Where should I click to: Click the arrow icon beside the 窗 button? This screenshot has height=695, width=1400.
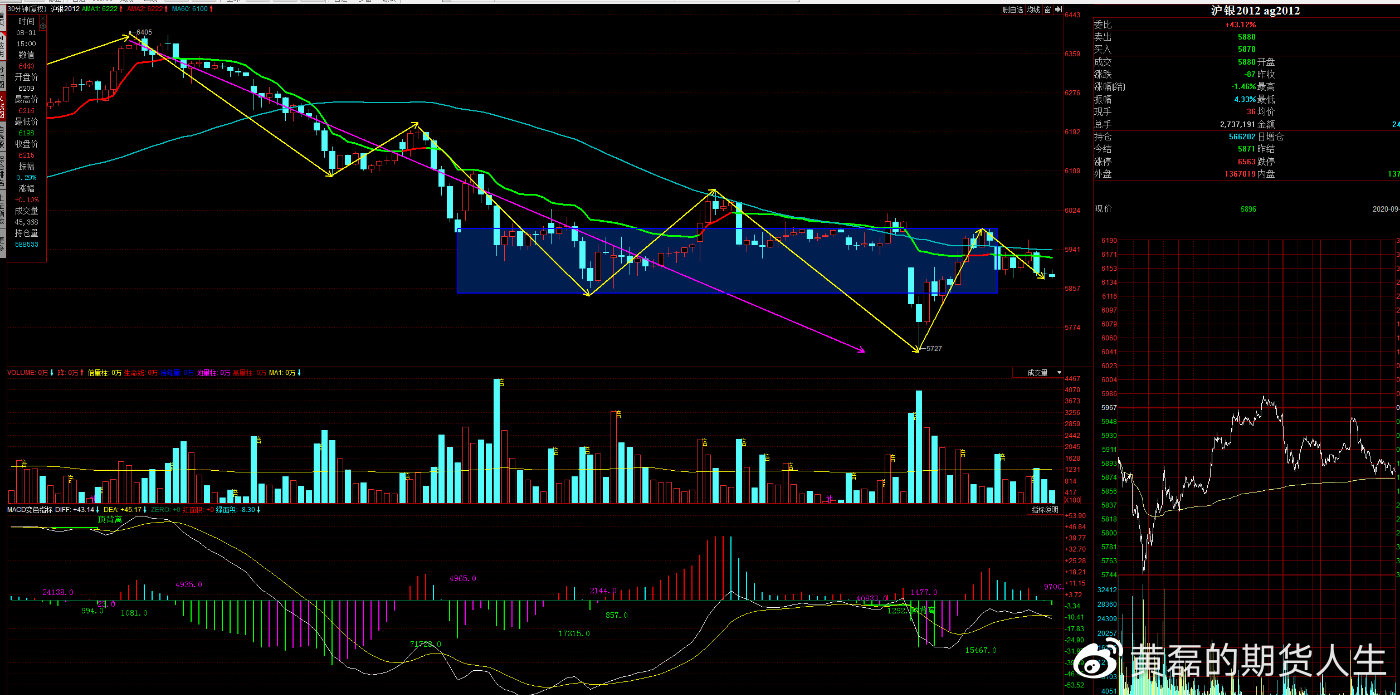click(1058, 10)
